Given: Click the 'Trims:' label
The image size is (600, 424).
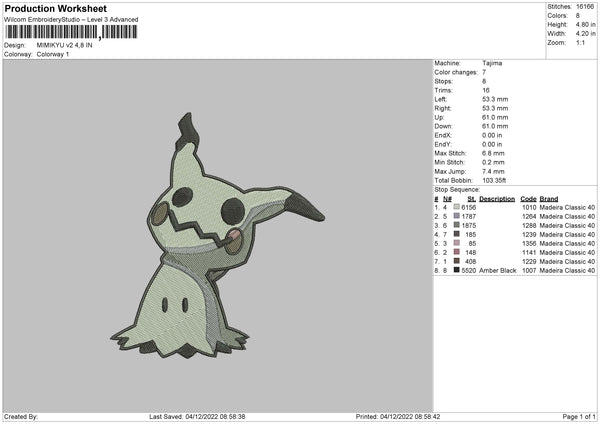Looking at the screenshot, I should (443, 90).
